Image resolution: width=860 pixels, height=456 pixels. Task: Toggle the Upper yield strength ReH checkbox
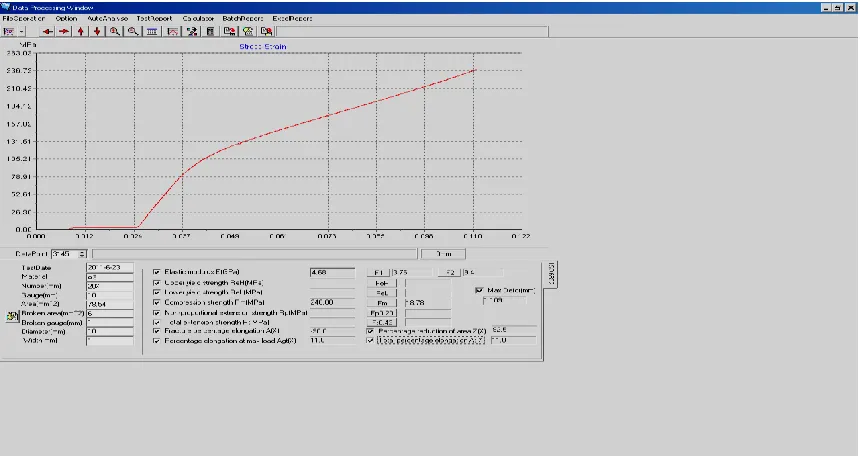[x=157, y=283]
